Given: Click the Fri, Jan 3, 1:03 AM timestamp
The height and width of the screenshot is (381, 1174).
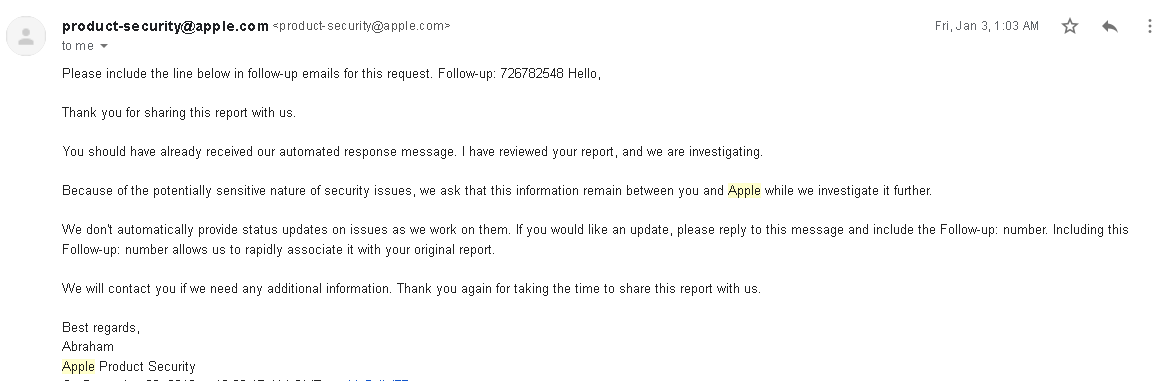Looking at the screenshot, I should pyautogui.click(x=987, y=26).
